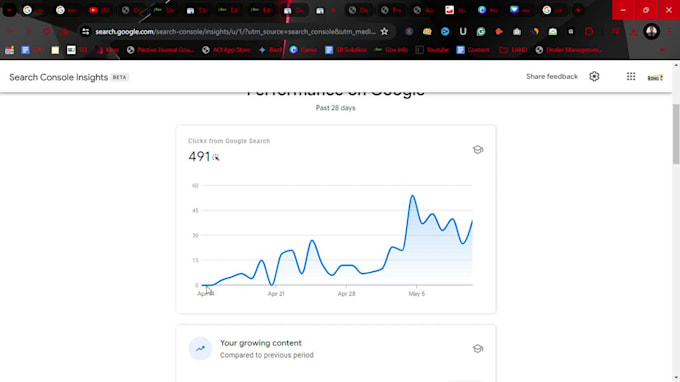Go back to previous page
680x382 pixels.
11,32
